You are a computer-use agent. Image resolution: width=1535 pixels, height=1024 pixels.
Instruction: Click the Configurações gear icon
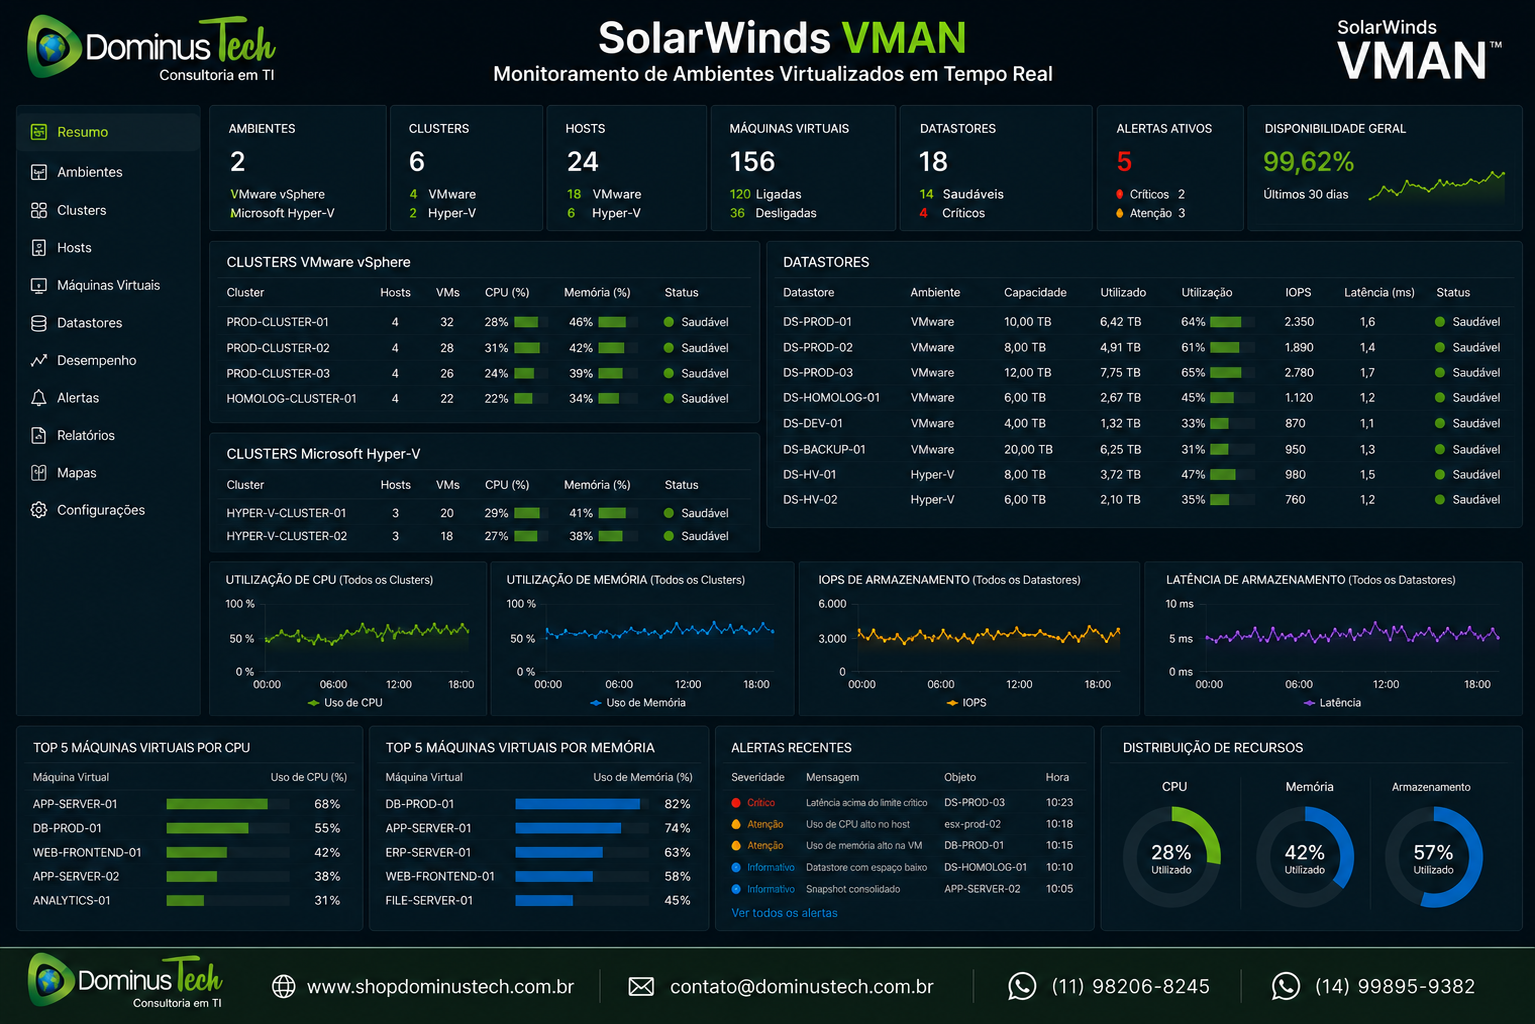tap(39, 510)
